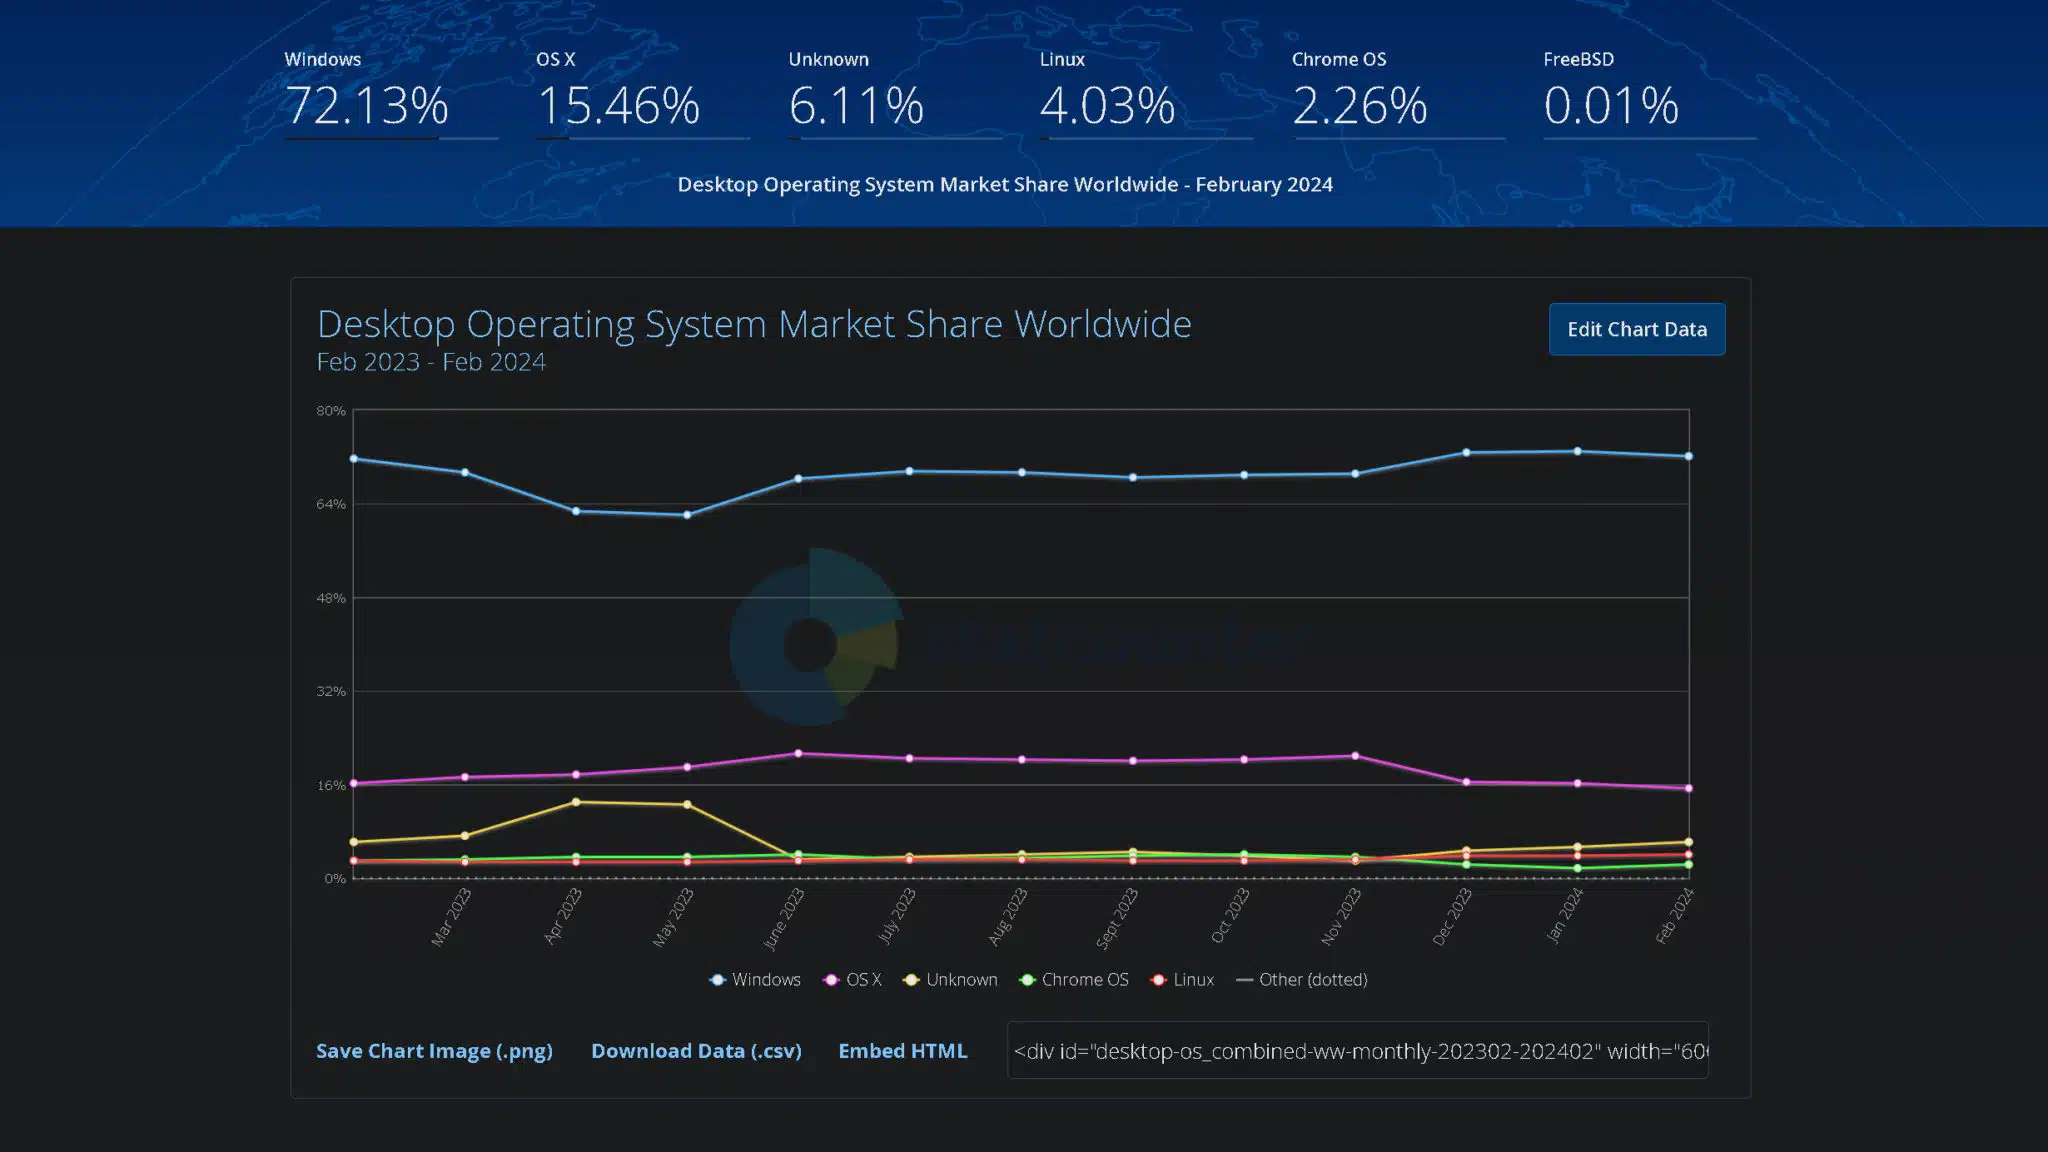Click the Other (dotted) legend line icon
Viewport: 2048px width, 1152px height.
click(1247, 980)
